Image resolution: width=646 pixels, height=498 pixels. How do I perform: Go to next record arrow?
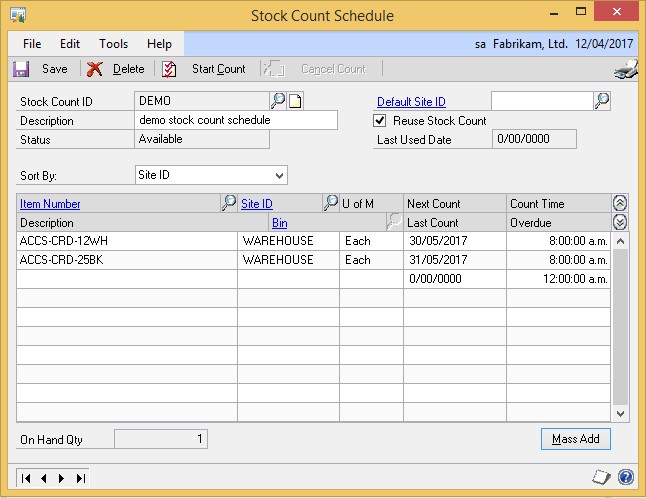[61, 478]
